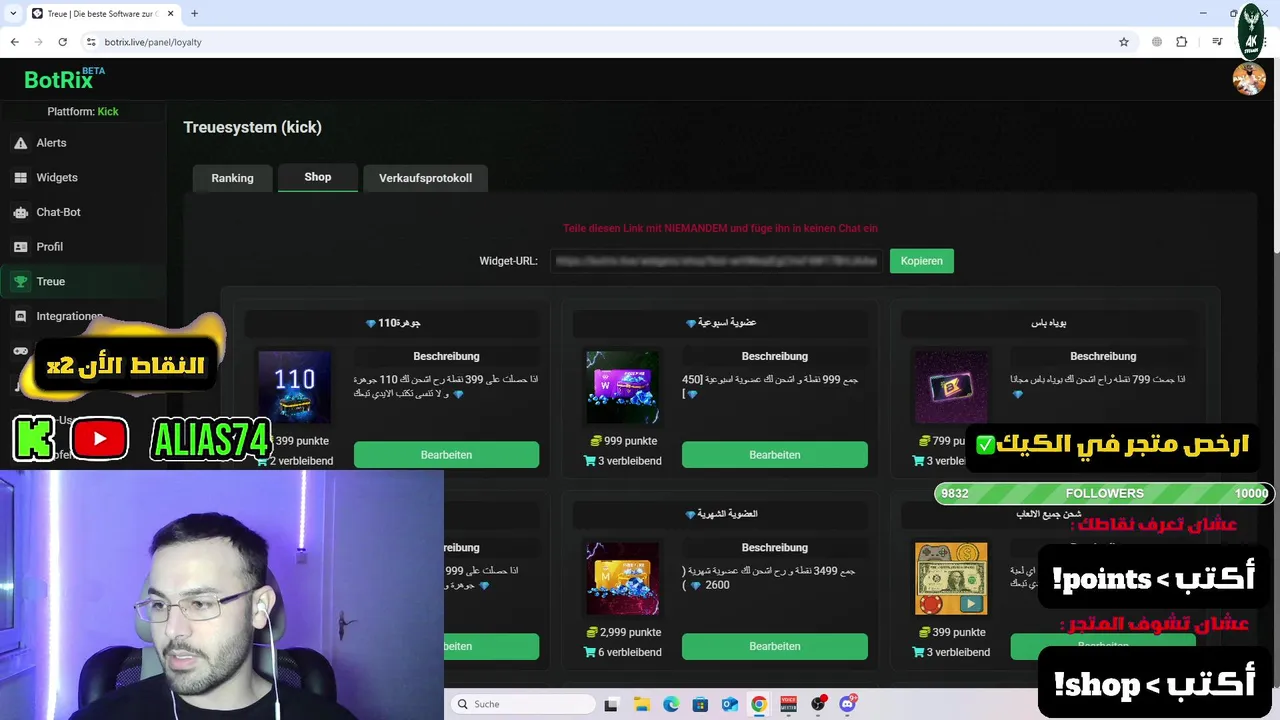Open the media control icon in Chrome toolbar
Screen dimensions: 1280x720
(x=1217, y=42)
